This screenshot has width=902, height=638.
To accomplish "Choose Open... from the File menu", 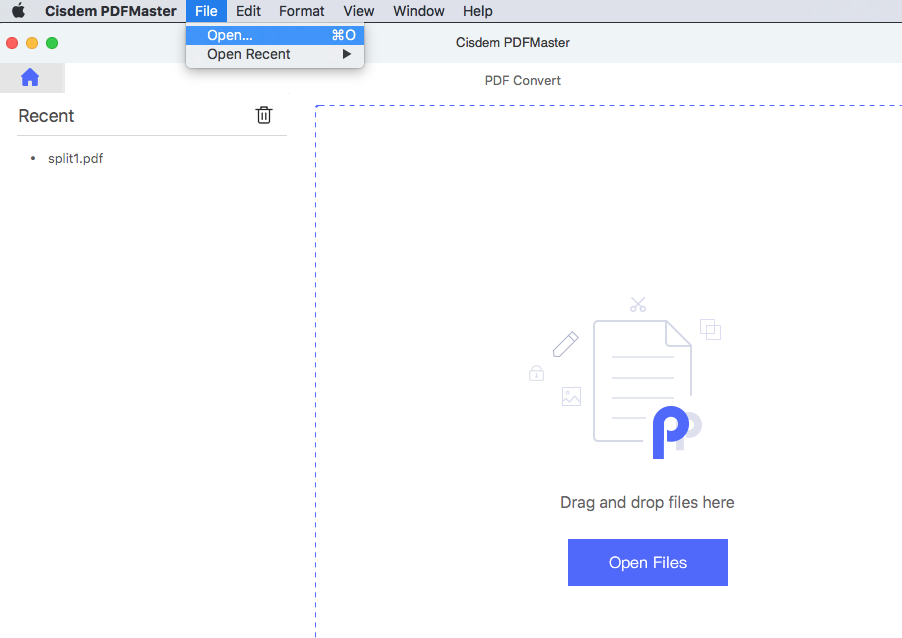I will [x=275, y=35].
